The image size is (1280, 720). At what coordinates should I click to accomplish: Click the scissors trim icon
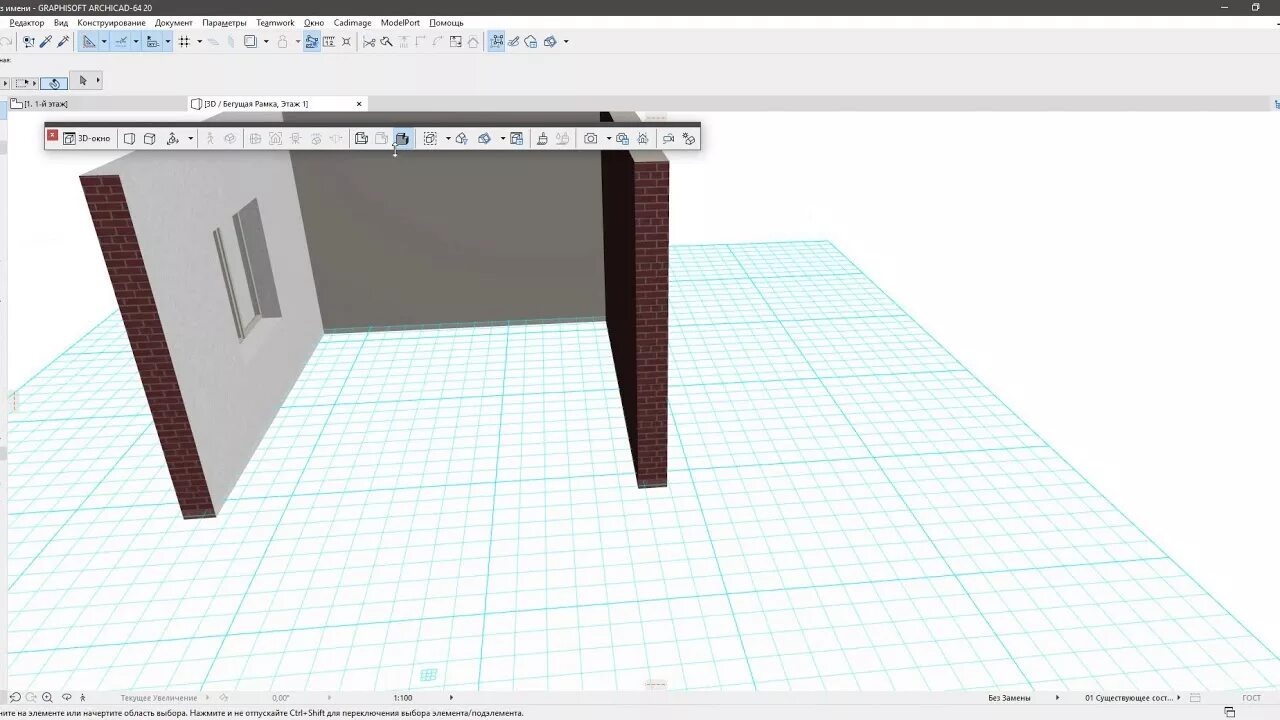[369, 41]
